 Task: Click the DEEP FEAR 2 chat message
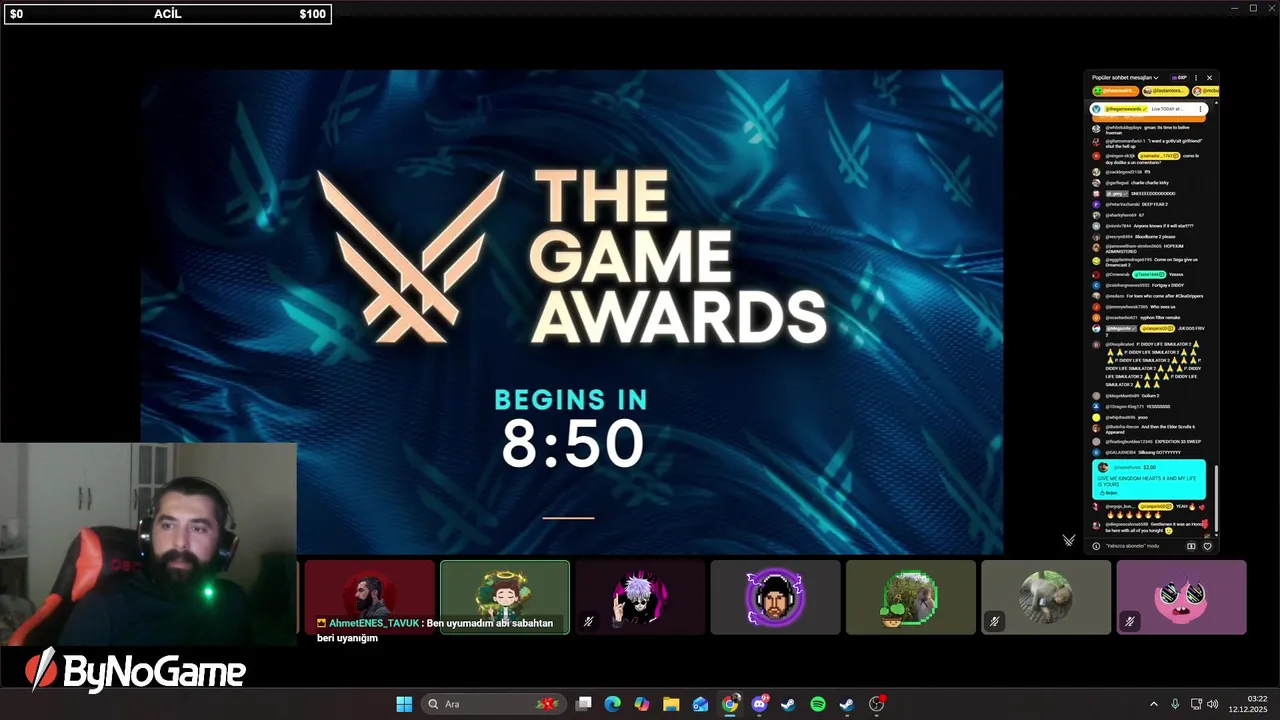point(1130,204)
